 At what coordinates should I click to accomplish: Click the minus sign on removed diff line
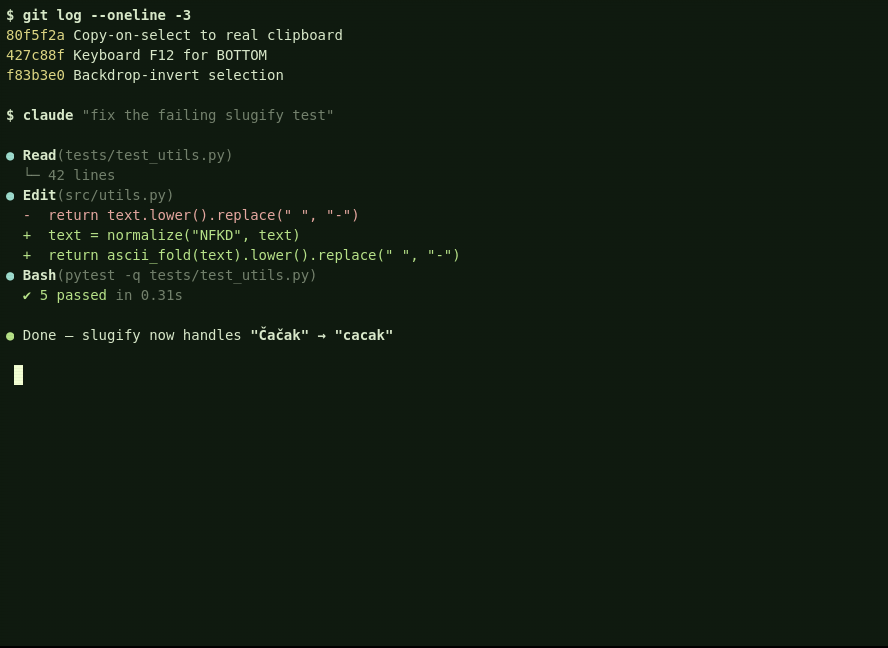click(x=27, y=215)
